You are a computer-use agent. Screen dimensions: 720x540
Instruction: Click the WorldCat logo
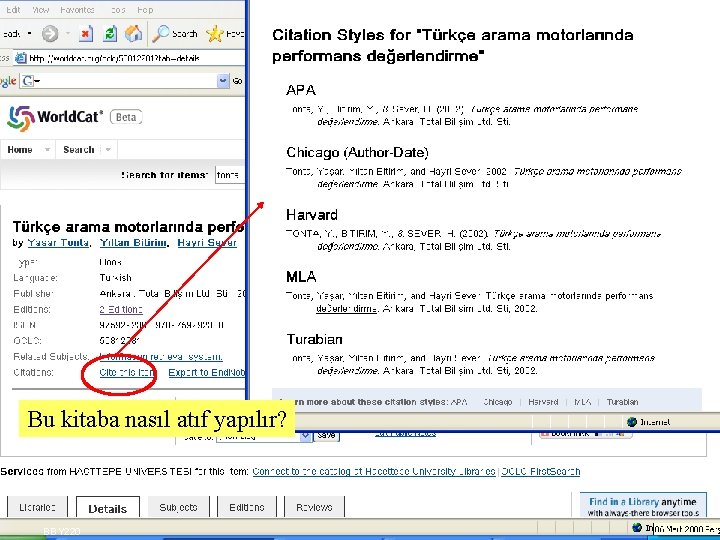click(54, 118)
